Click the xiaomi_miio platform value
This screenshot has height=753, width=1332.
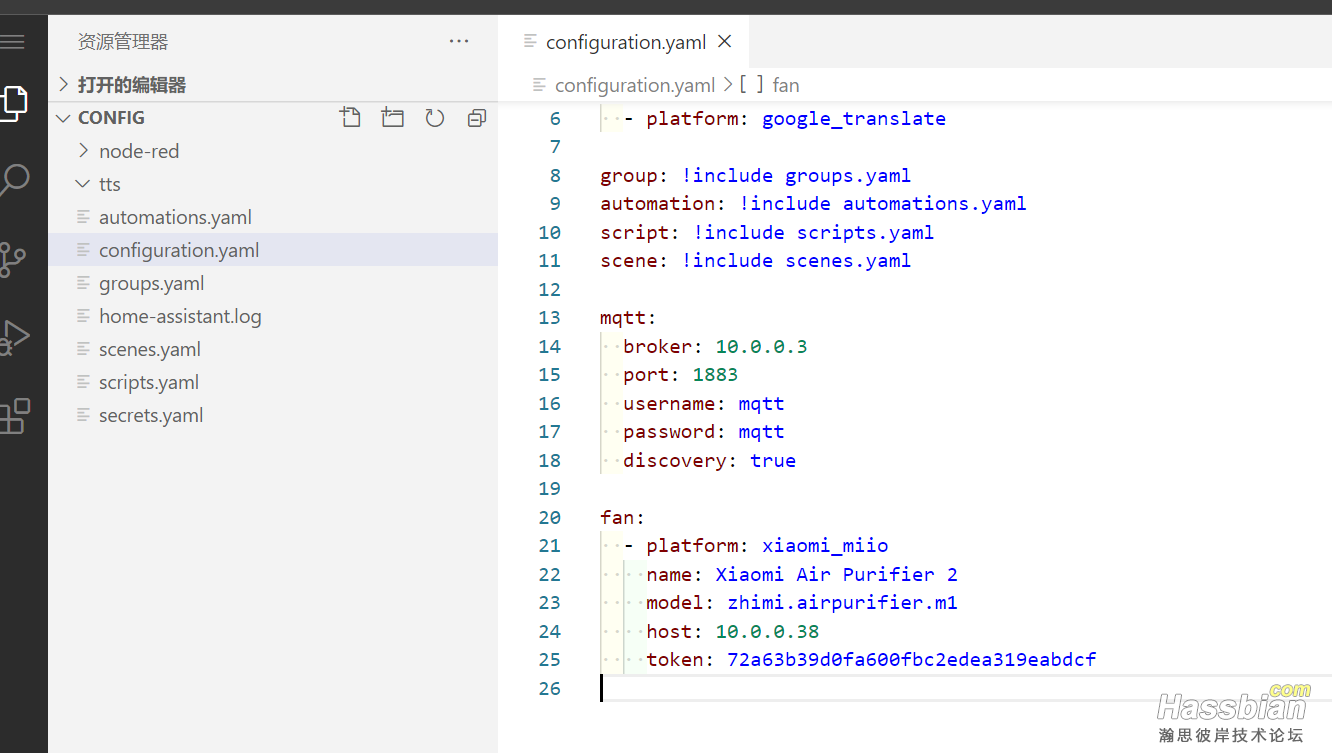pyautogui.click(x=825, y=546)
